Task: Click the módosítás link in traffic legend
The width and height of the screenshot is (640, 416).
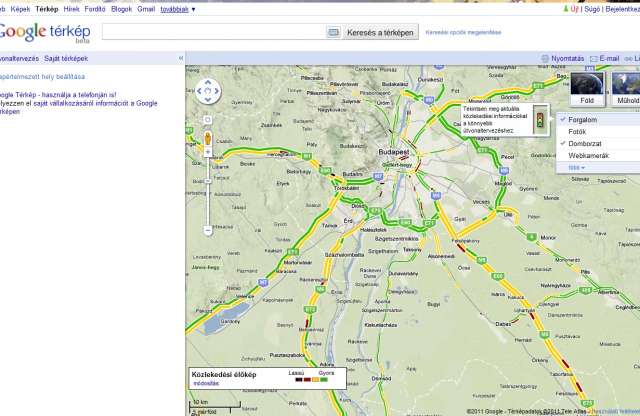Action: point(206,383)
